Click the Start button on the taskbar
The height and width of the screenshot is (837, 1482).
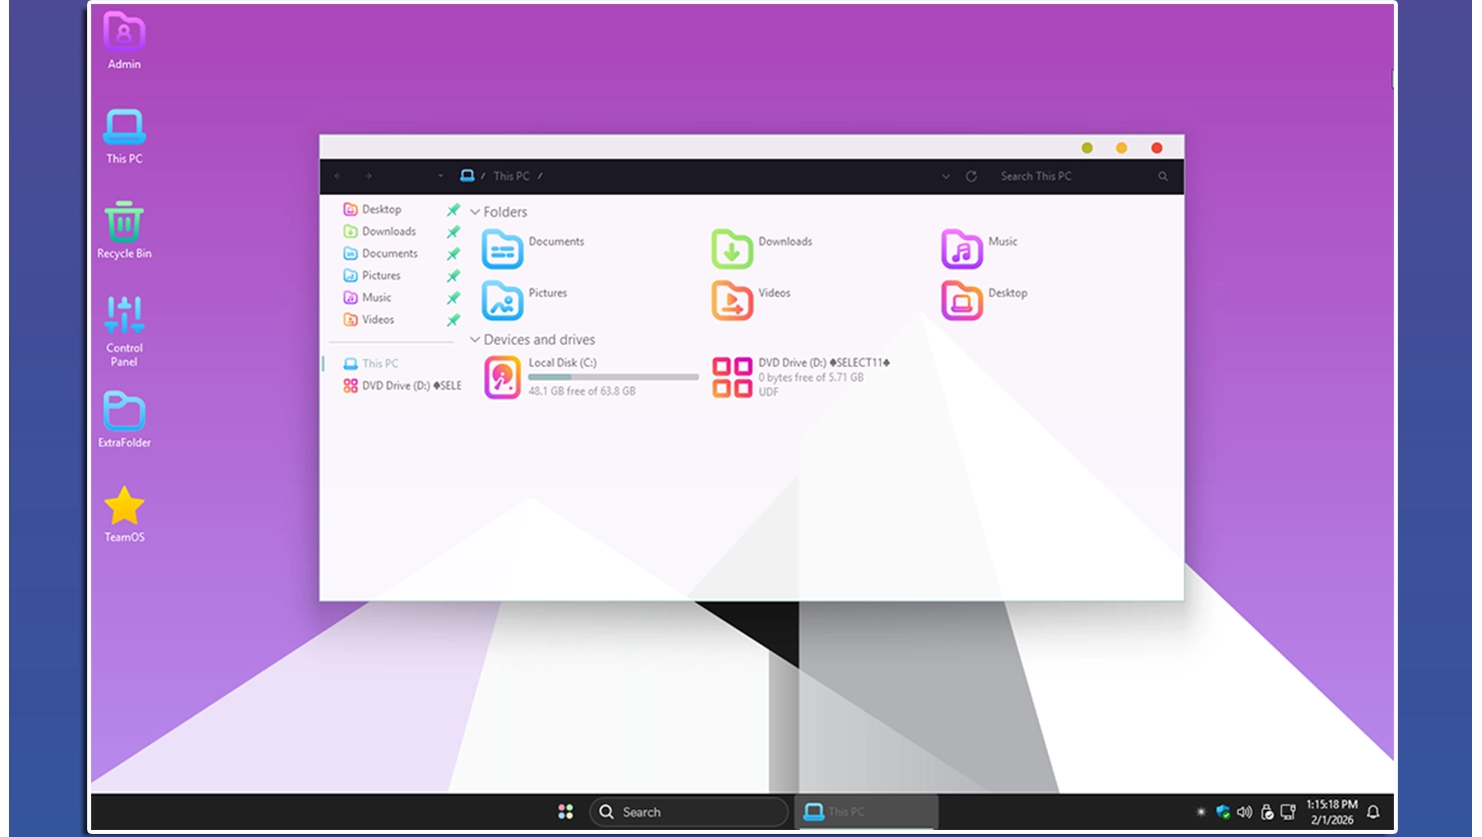click(566, 812)
